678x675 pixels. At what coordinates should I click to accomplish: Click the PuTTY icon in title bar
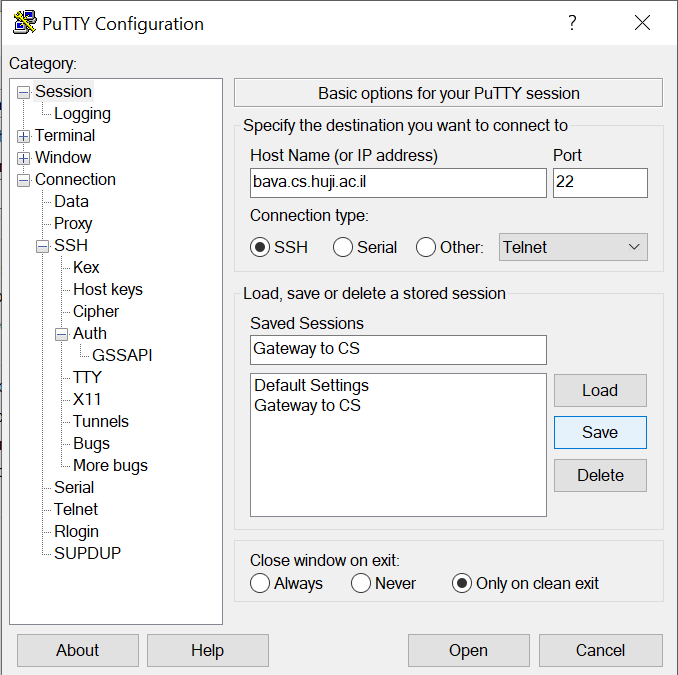coord(24,23)
